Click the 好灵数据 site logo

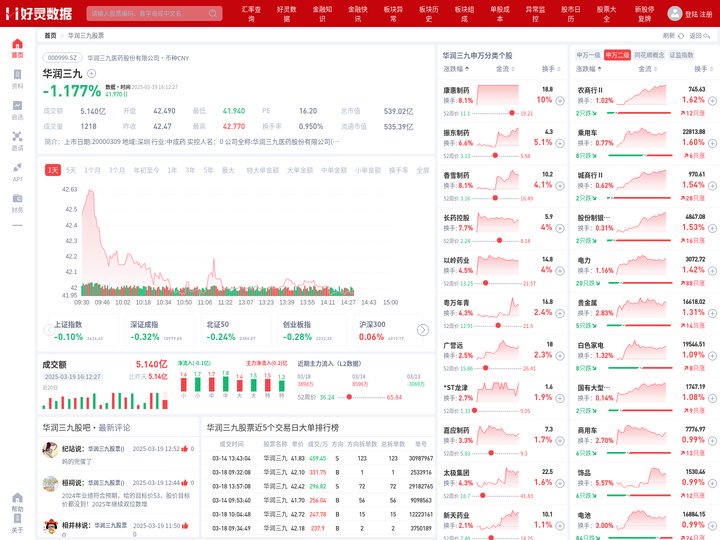click(x=39, y=13)
